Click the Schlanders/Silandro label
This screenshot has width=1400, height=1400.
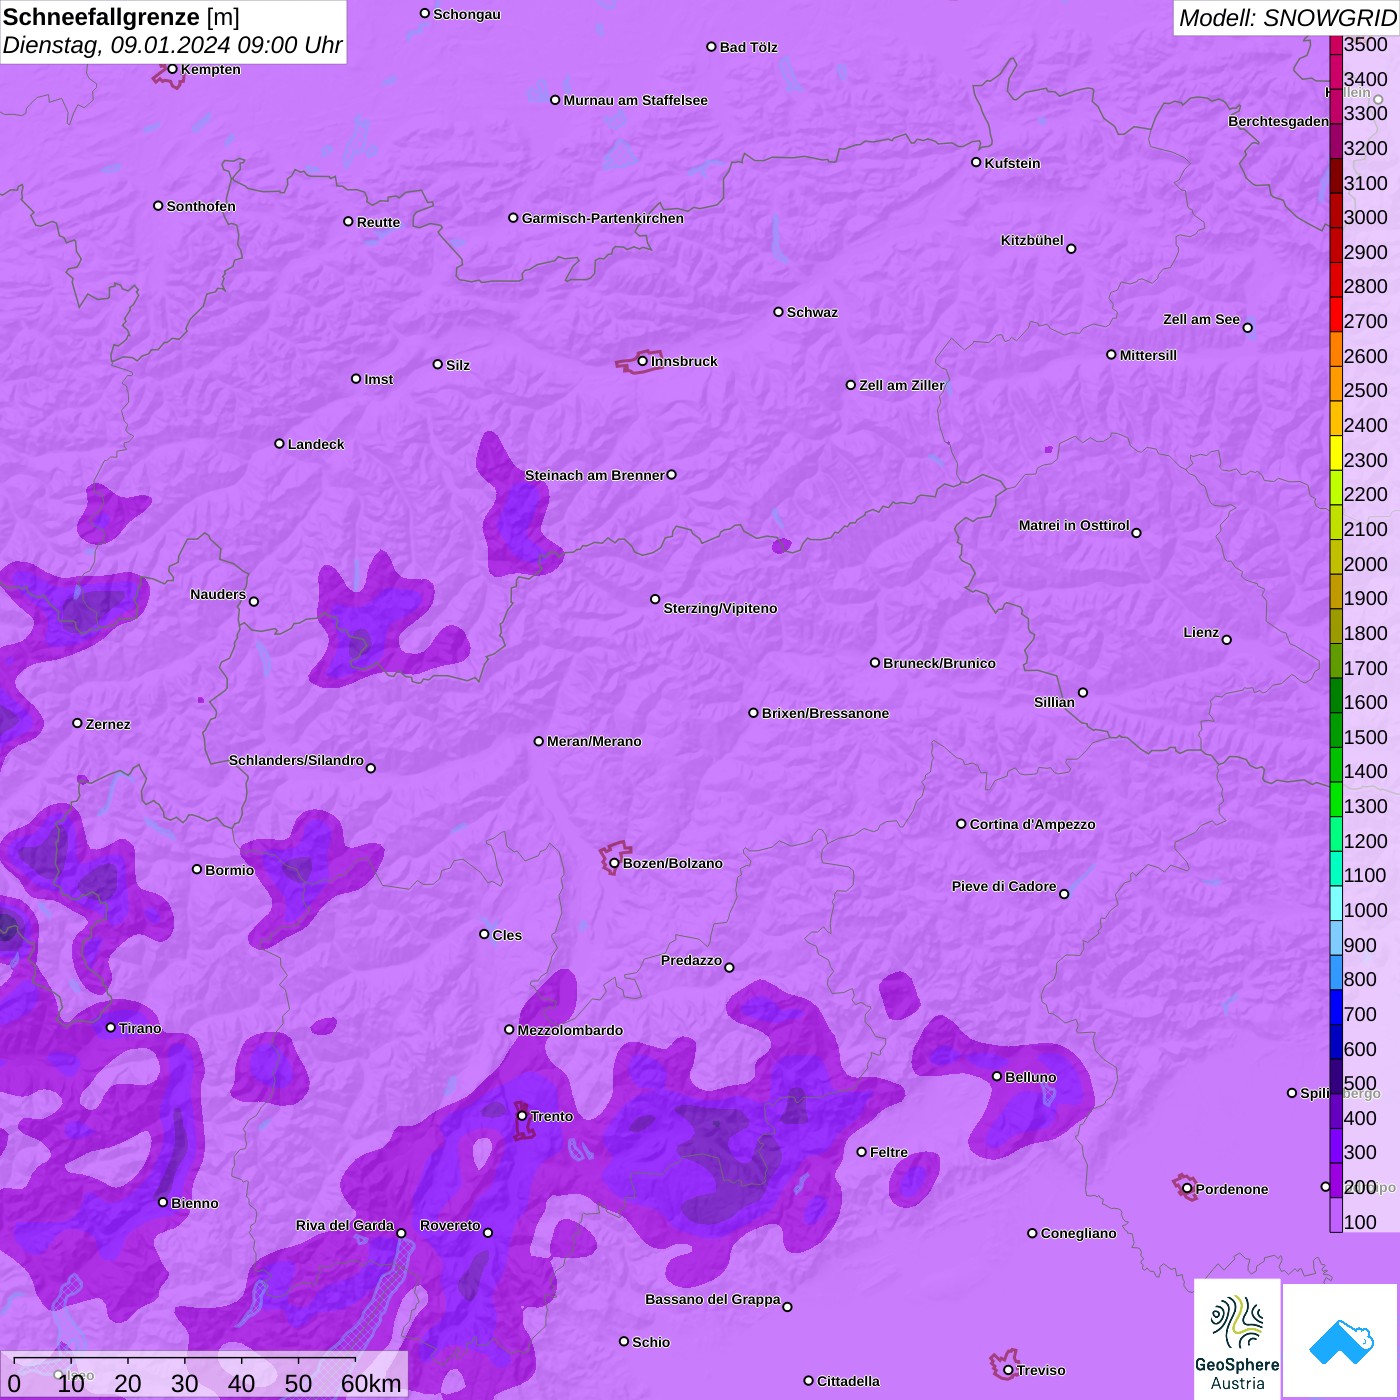pos(296,760)
